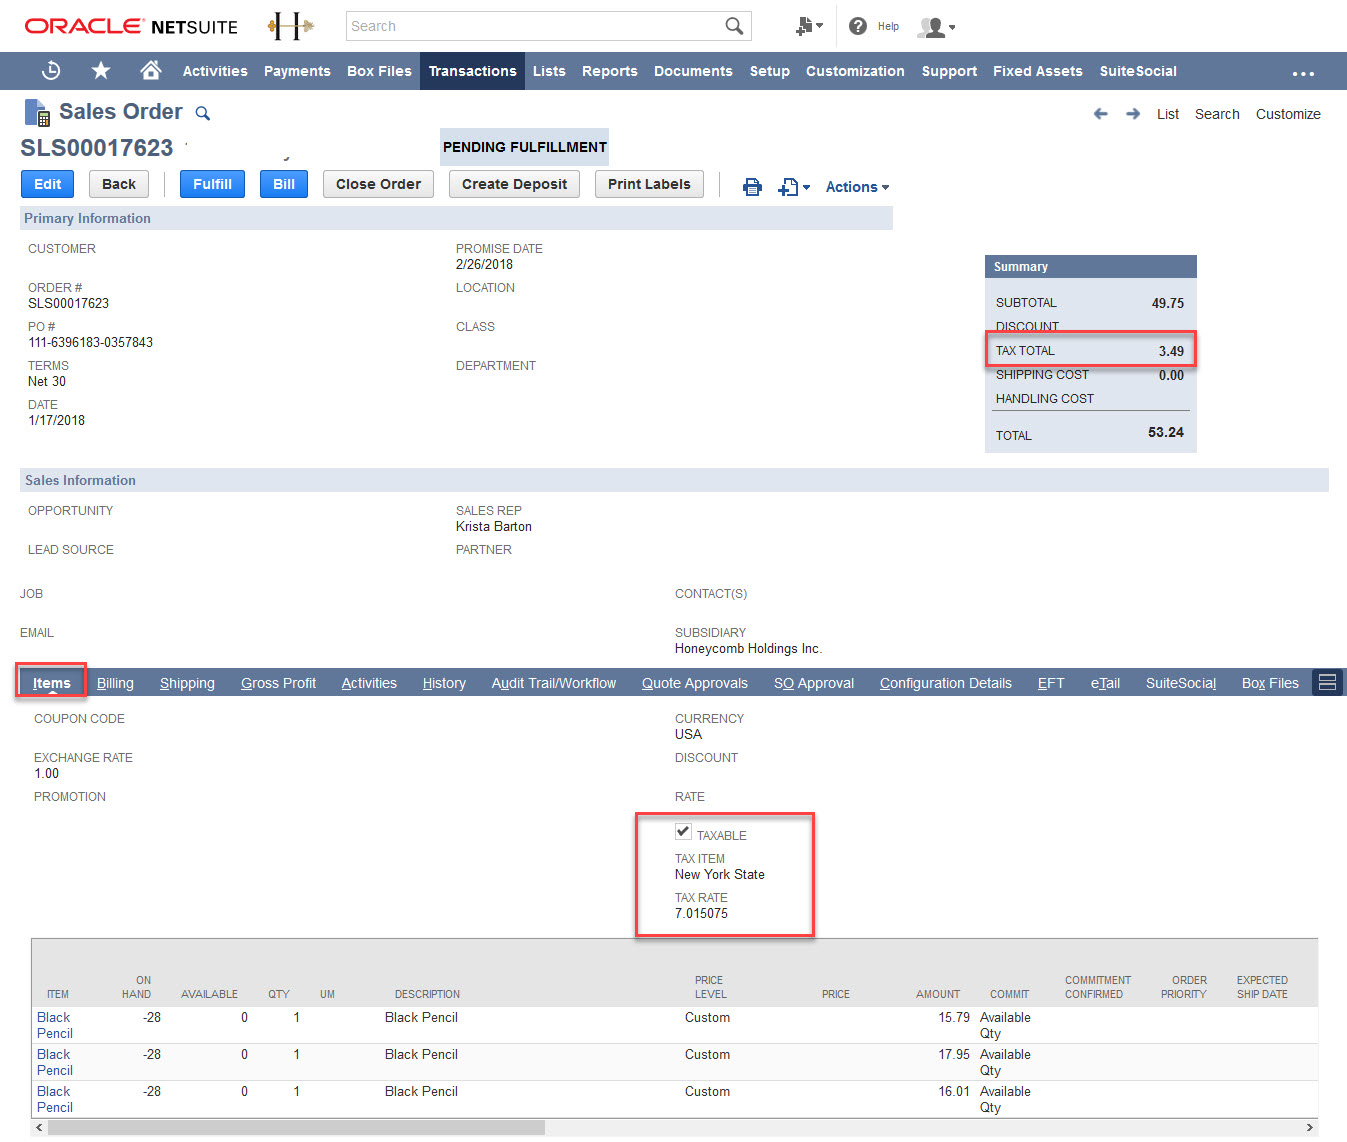Open the Reports menu
1347x1142 pixels.
tap(610, 71)
